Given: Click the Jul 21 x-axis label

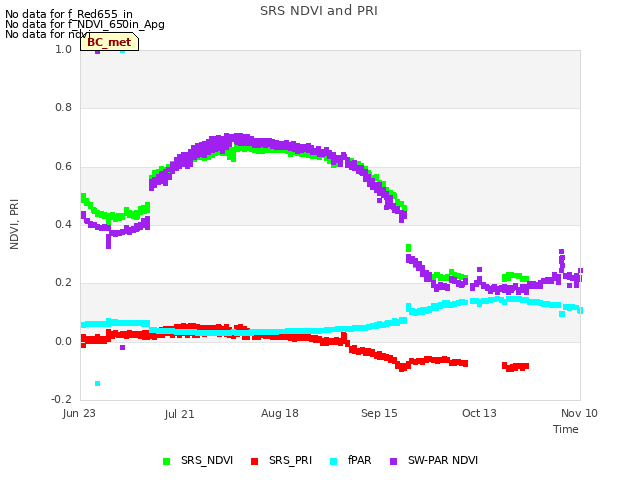Looking at the screenshot, I should [180, 414].
